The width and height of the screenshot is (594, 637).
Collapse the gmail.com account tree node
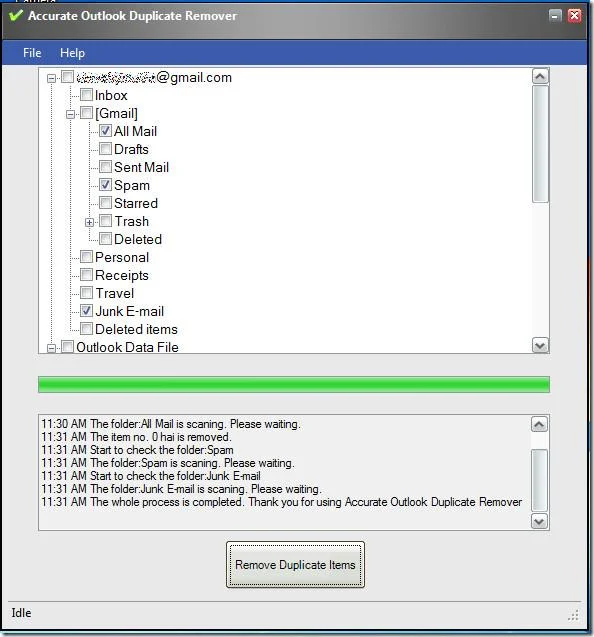click(51, 78)
